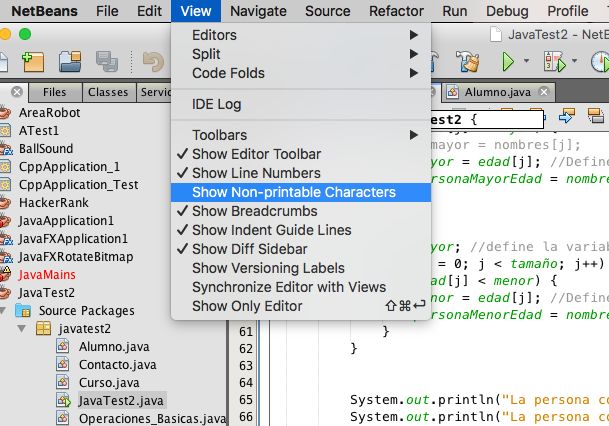
Task: Select the red JavaMains project
Action: 47,275
